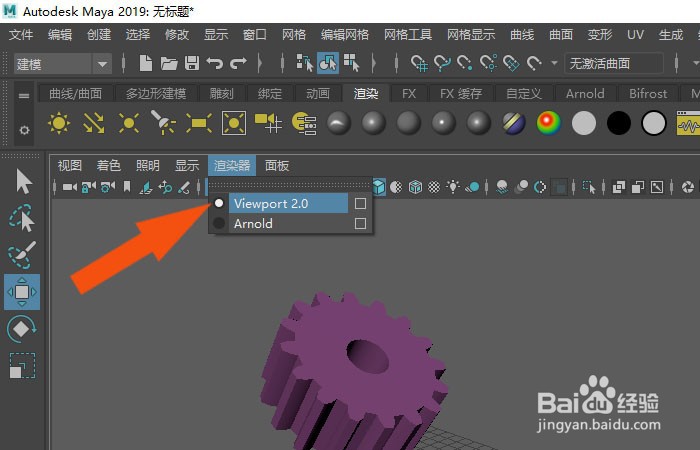700x450 pixels.
Task: Click the Lambert material sphere icon
Action: click(x=408, y=123)
